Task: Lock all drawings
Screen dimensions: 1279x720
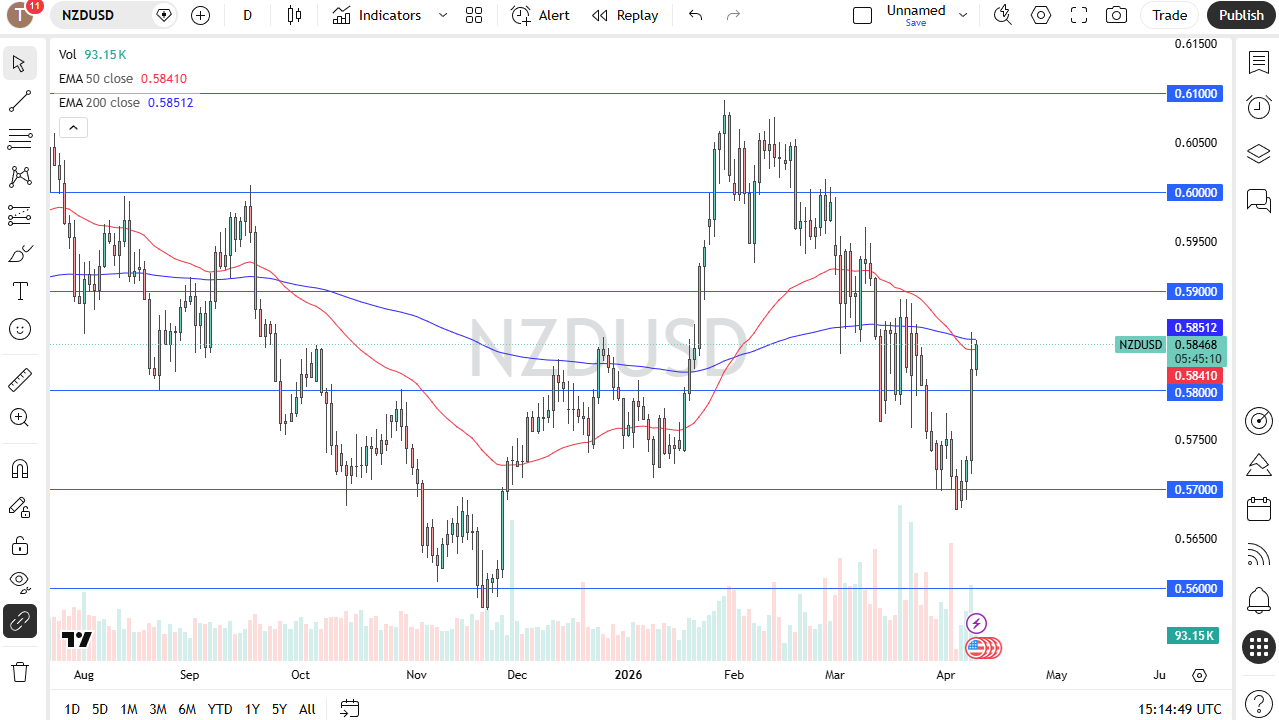Action: tap(20, 545)
